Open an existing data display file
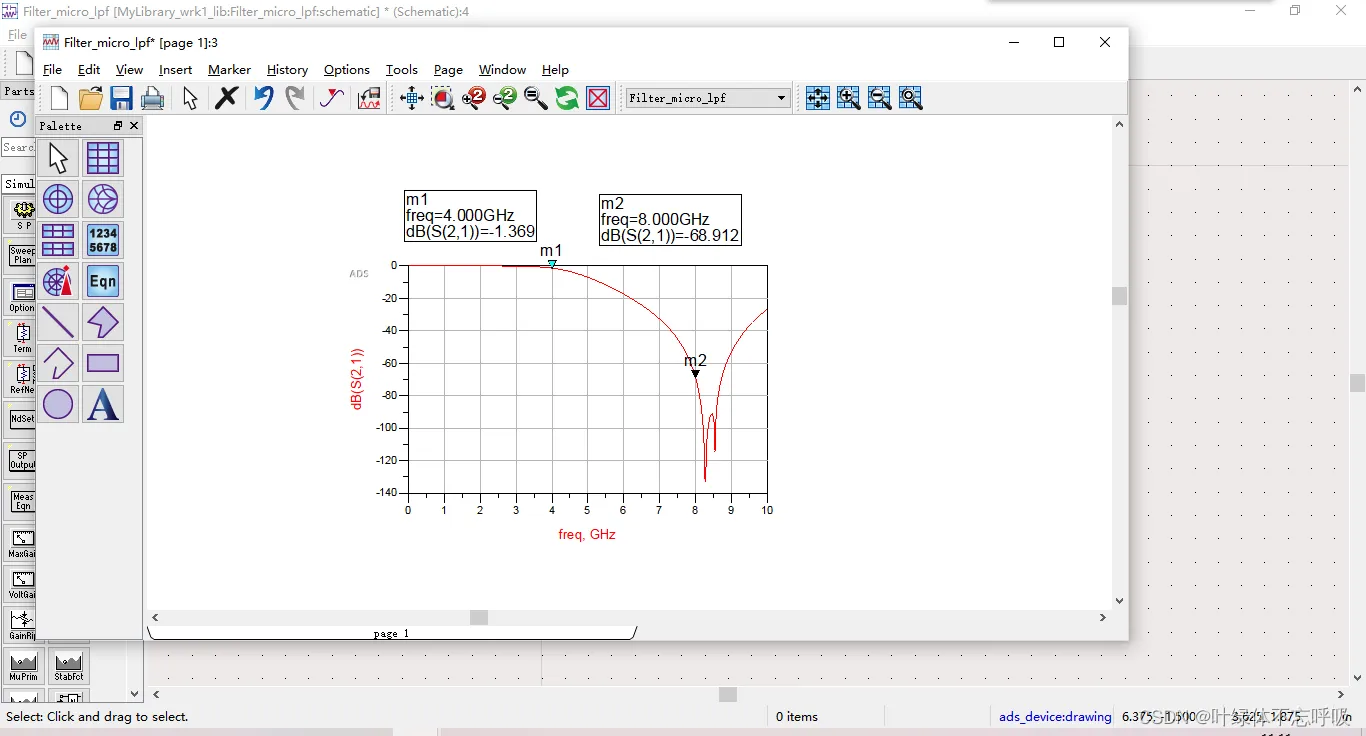The image size is (1366, 736). [91, 98]
